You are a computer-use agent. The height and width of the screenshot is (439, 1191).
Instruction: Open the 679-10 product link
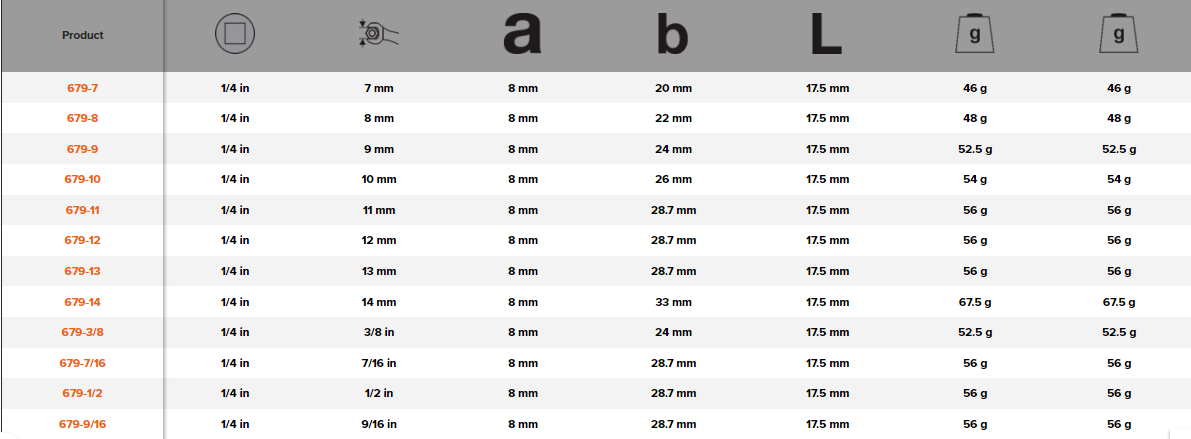(x=83, y=179)
